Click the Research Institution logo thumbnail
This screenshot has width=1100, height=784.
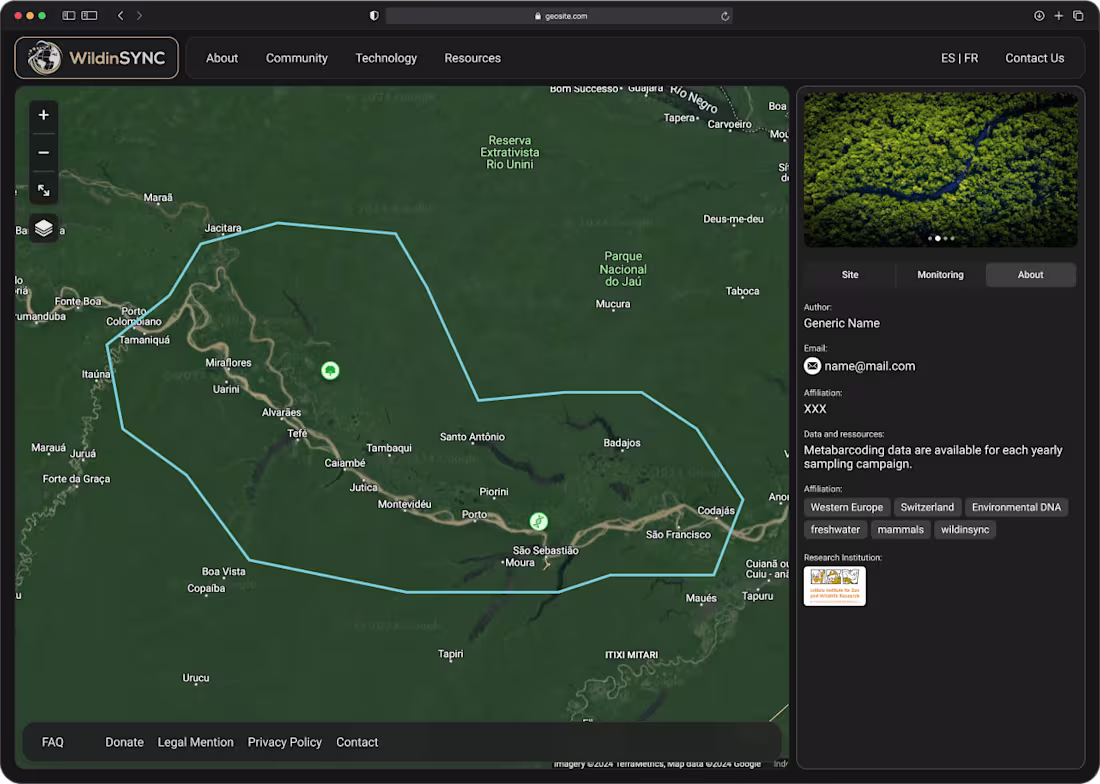pos(834,586)
